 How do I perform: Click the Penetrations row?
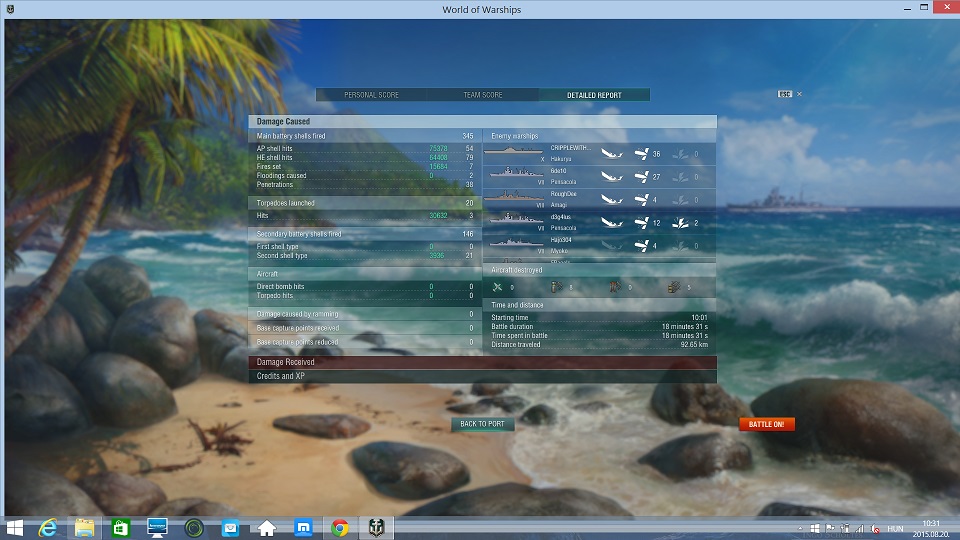pyautogui.click(x=365, y=184)
